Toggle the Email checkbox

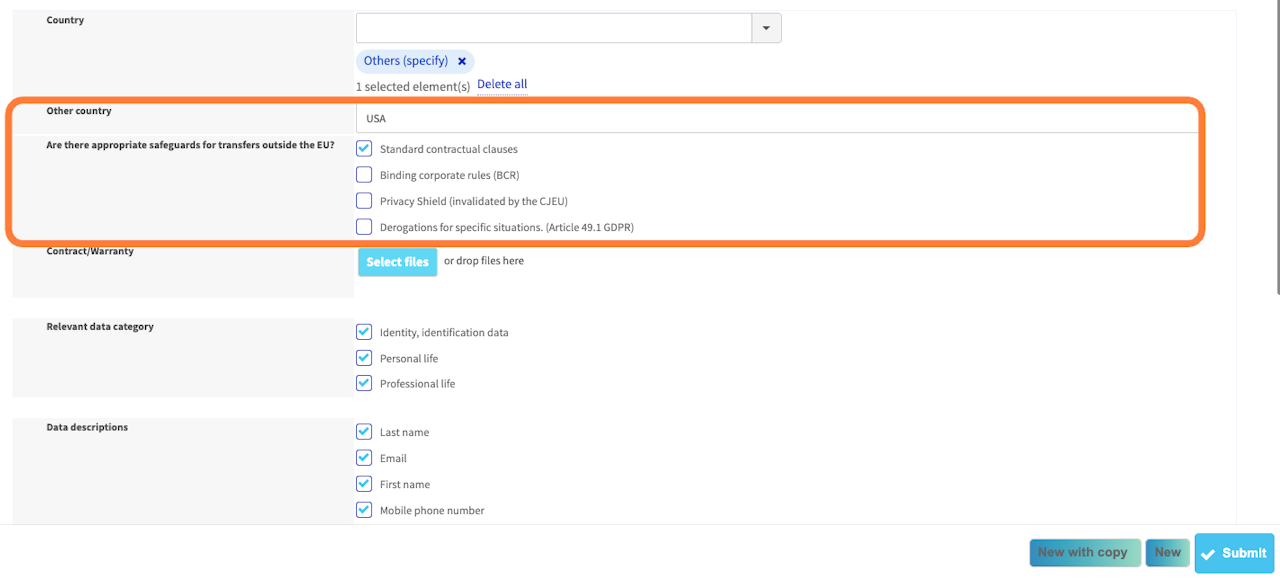point(364,458)
